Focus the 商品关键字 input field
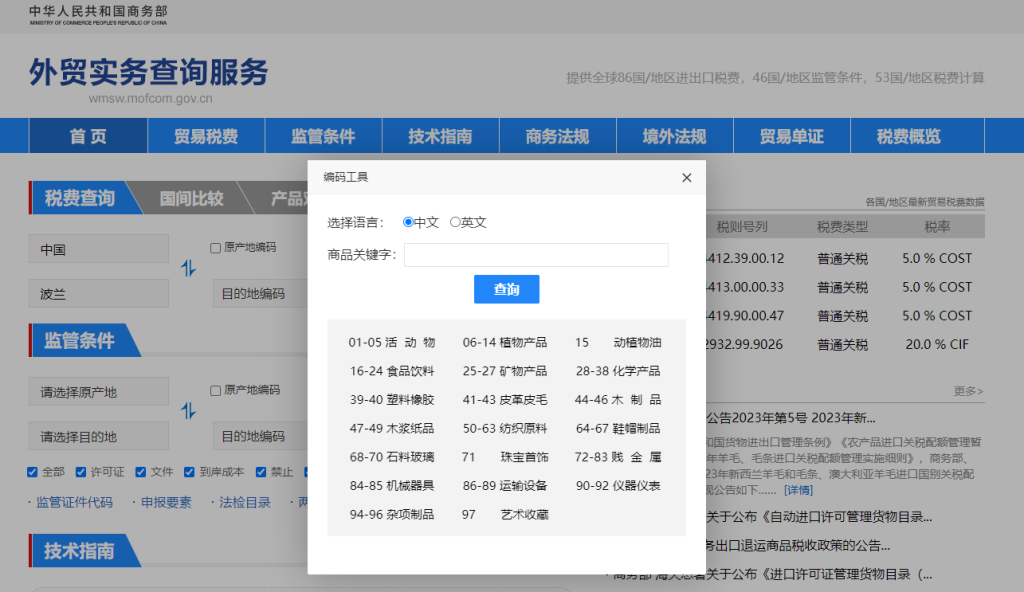This screenshot has width=1024, height=592. point(536,255)
